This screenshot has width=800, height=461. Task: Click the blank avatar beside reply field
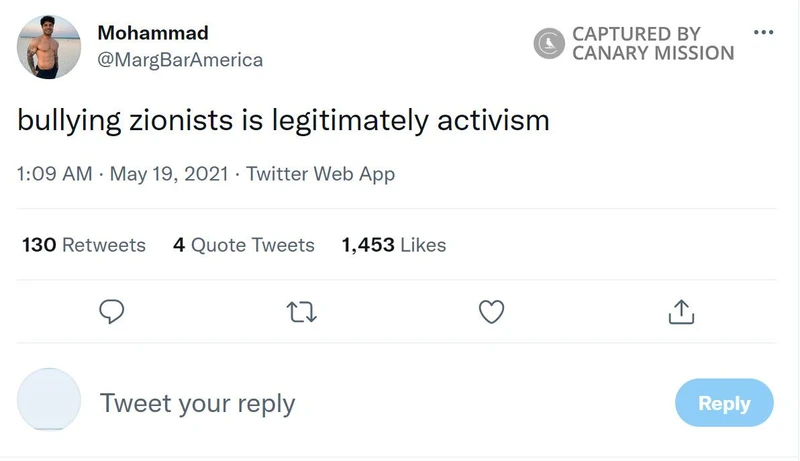[49, 400]
